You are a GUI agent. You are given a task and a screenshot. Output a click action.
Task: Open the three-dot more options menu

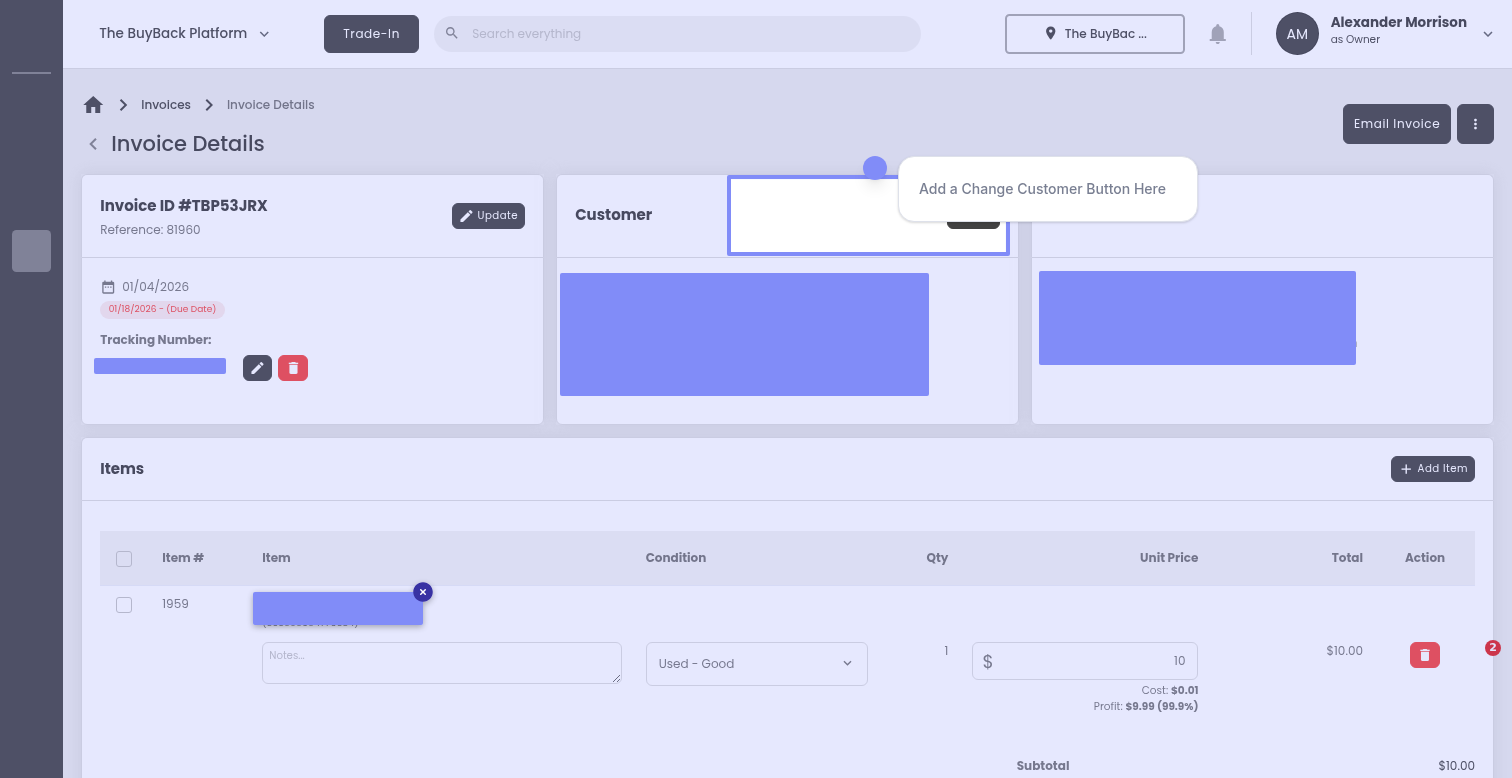(1475, 124)
